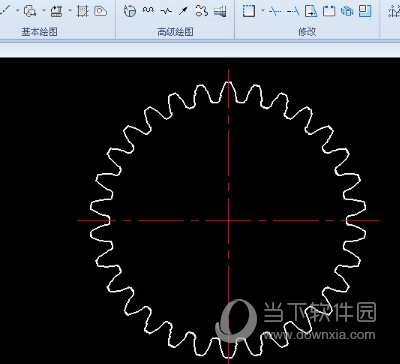Select the break line zigzag tool
Image resolution: width=400 pixels, height=364 pixels.
click(166, 11)
